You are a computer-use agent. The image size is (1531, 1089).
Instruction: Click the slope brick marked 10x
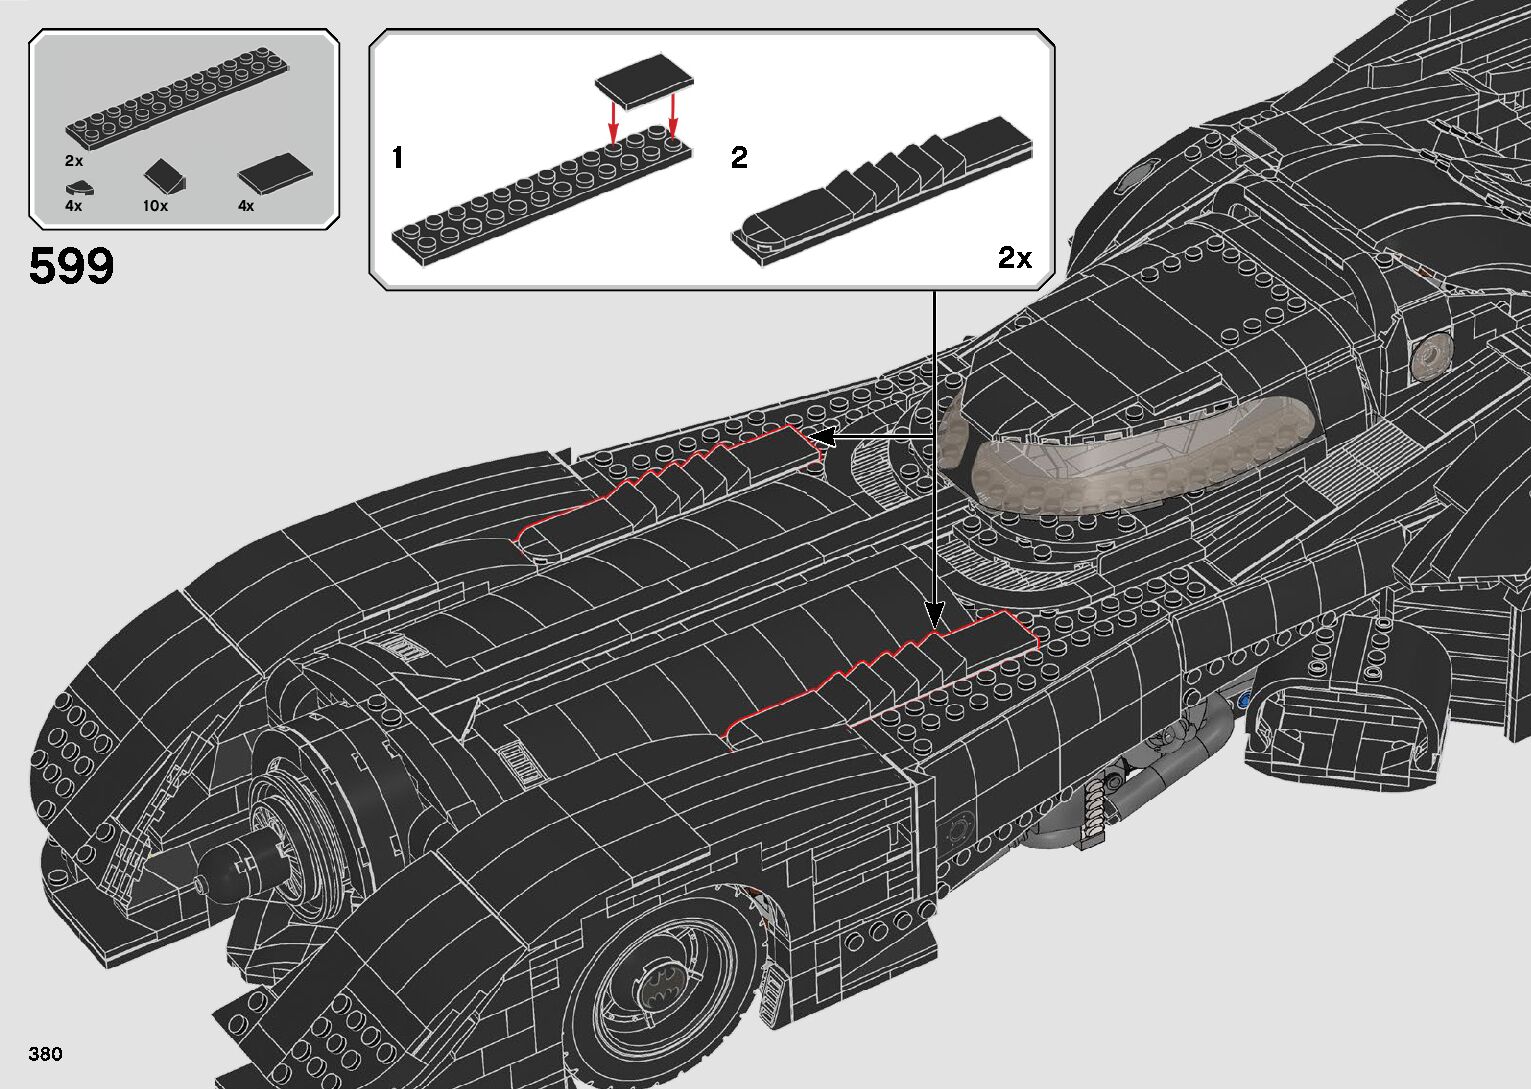[163, 176]
